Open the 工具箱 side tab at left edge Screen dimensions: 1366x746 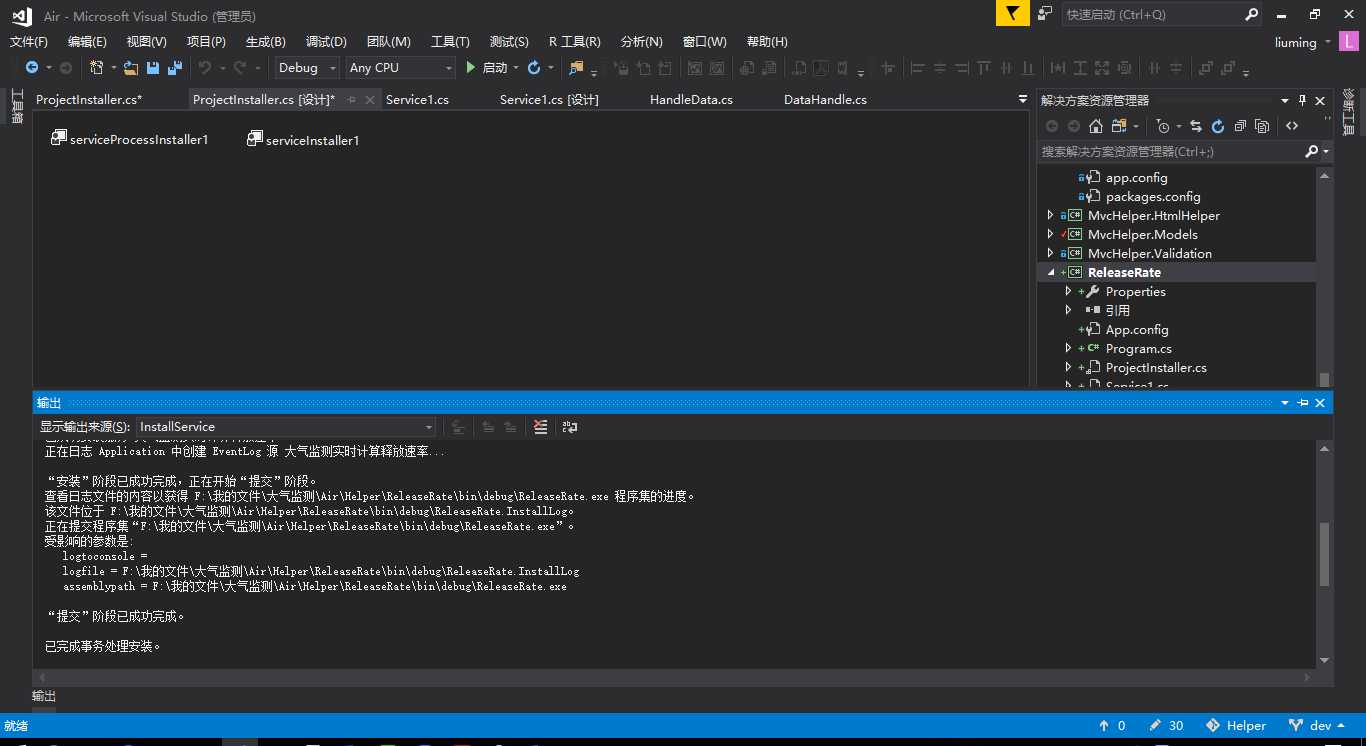tap(16, 106)
